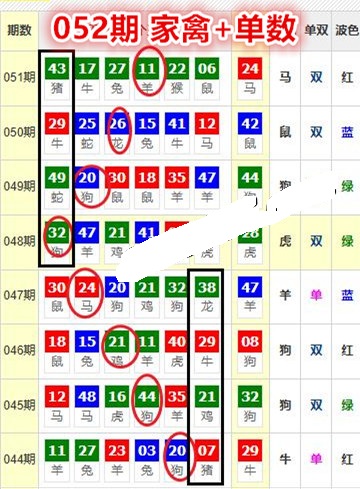360x489 pixels.
Task: Click pink 单 in row 047期
Action: click(316, 295)
